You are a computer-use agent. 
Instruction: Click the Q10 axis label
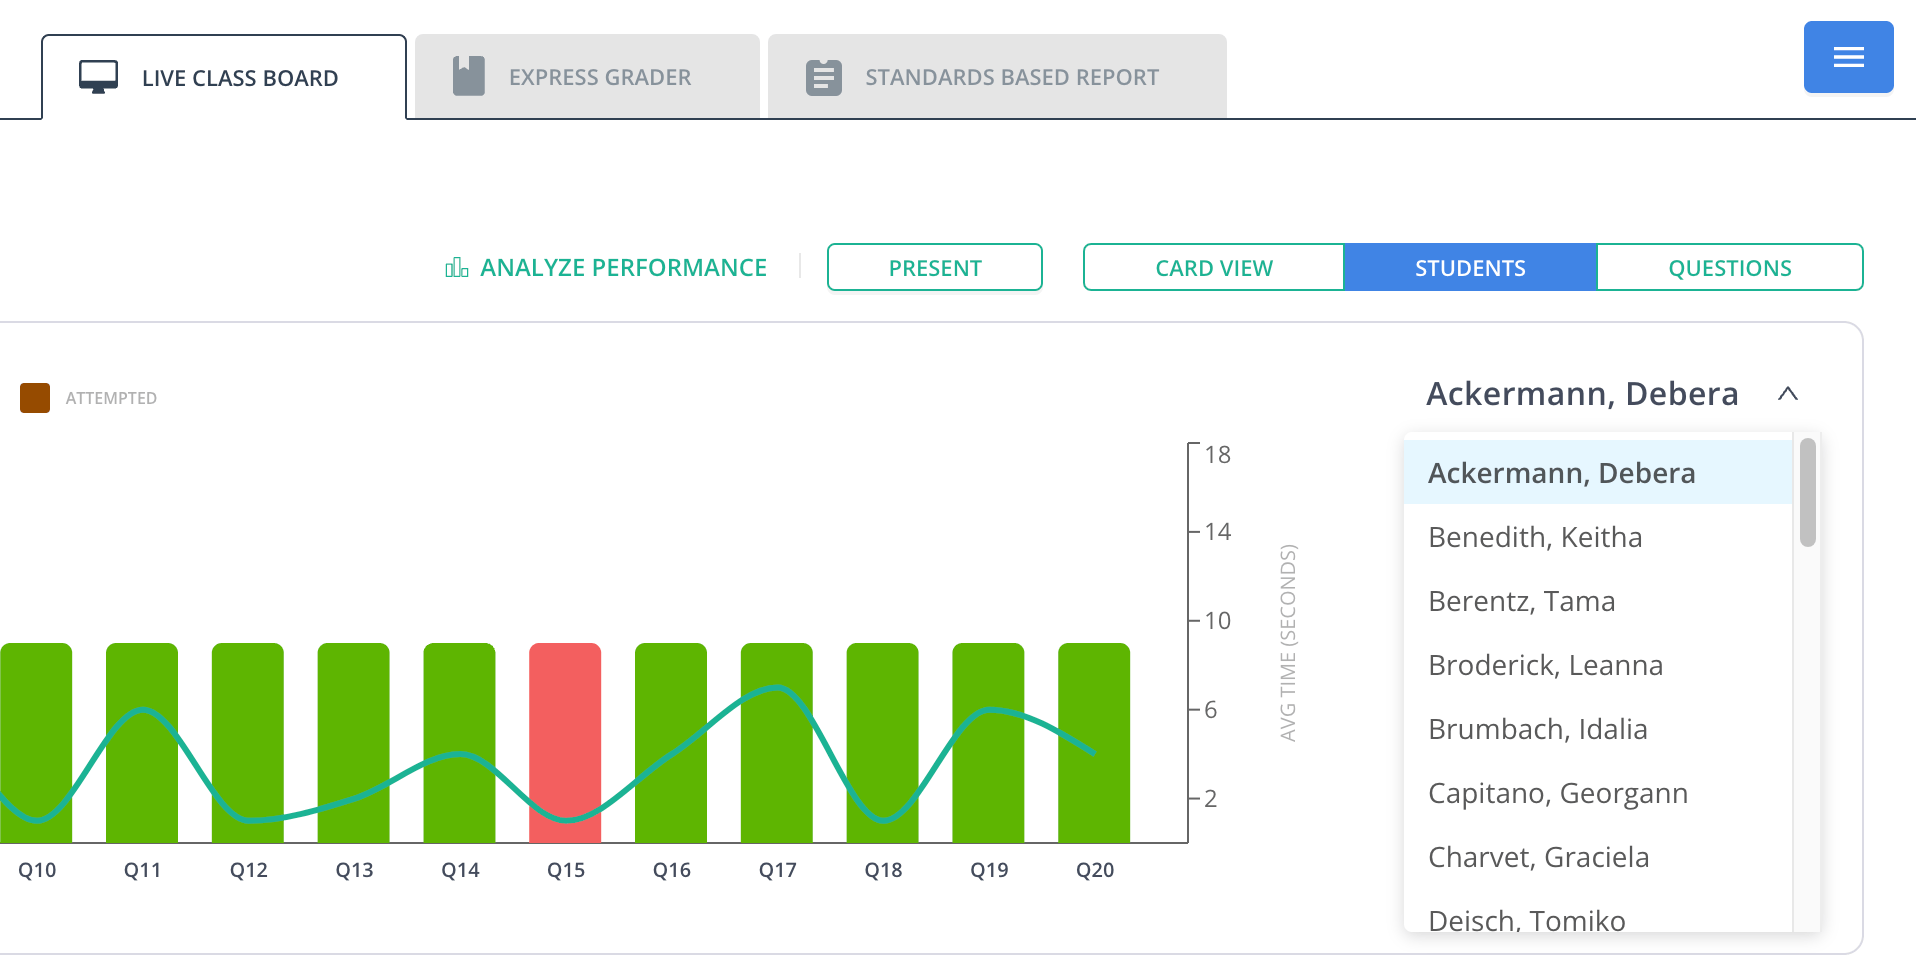(x=37, y=870)
